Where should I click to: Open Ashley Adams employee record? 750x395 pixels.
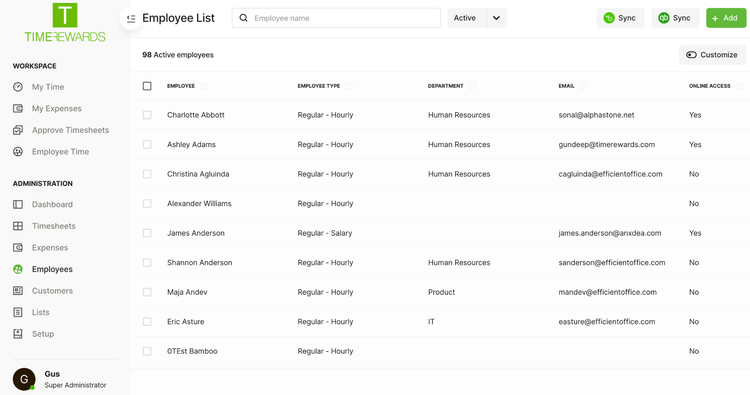(x=191, y=144)
